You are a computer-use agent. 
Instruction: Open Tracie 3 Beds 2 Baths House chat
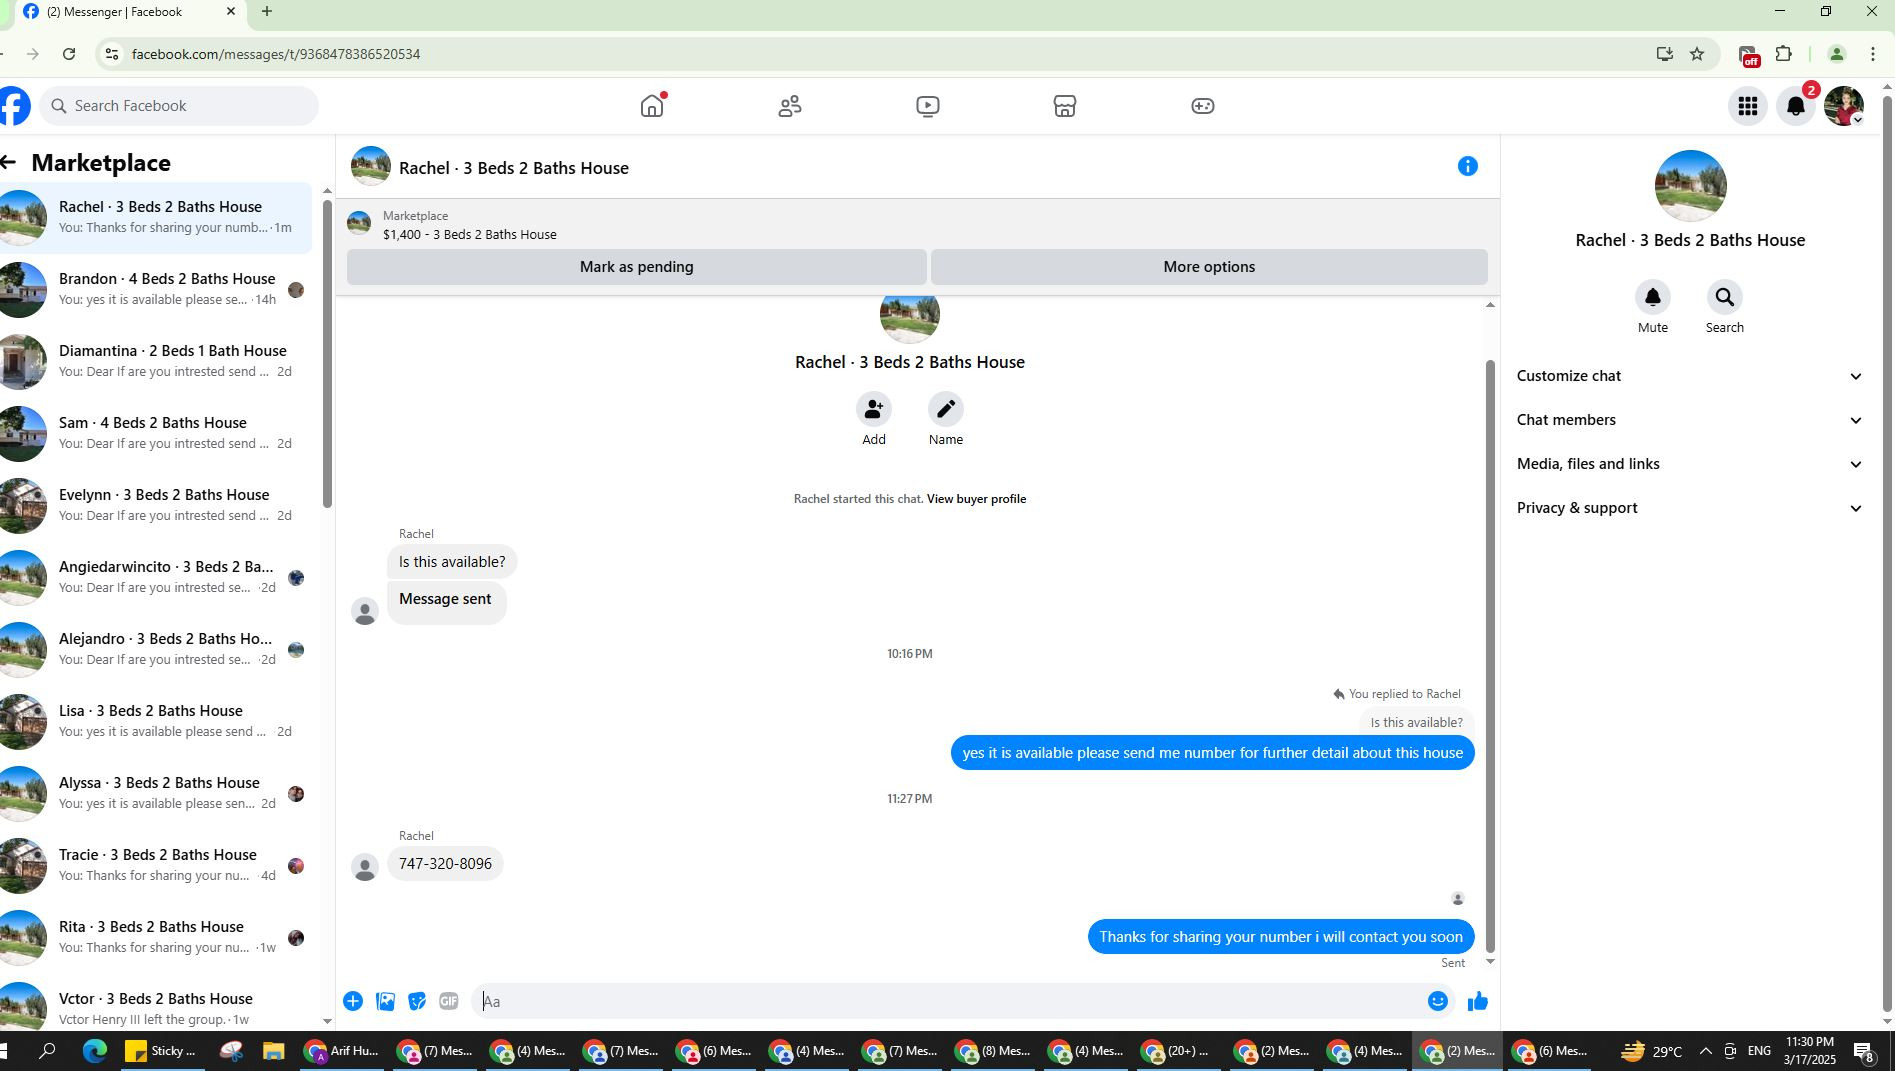click(x=156, y=865)
